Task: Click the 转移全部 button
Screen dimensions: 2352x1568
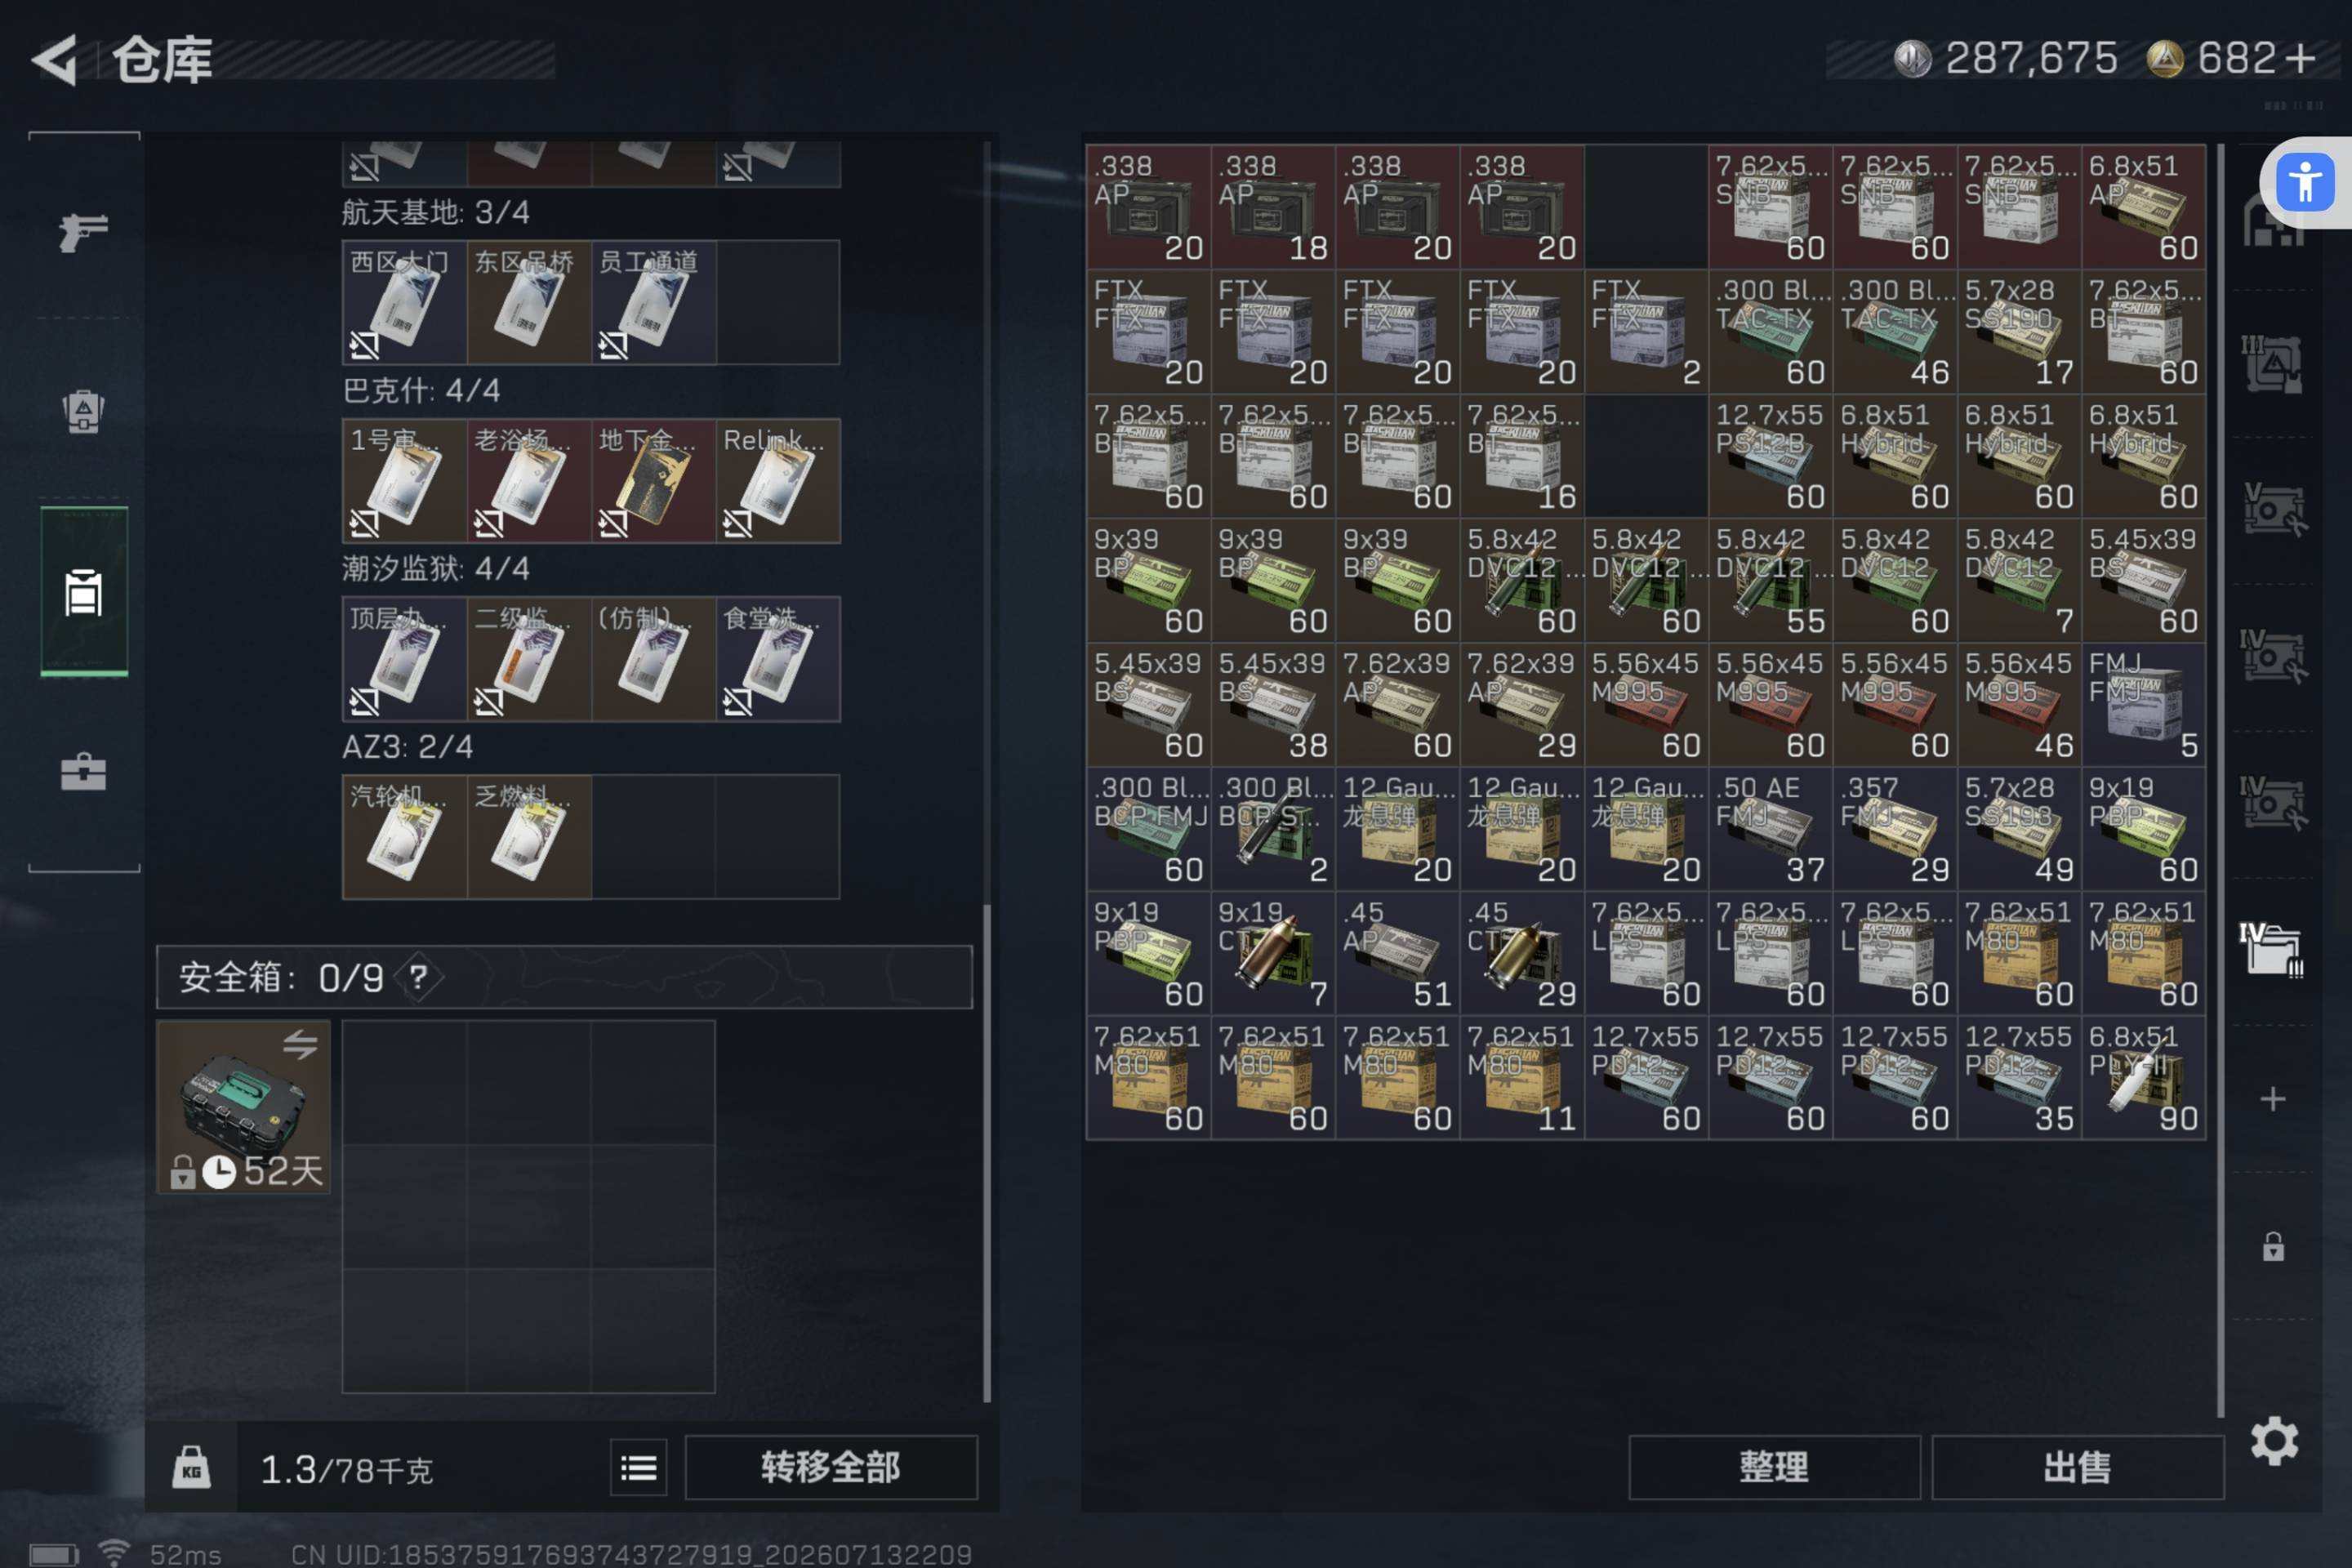Action: 831,1467
